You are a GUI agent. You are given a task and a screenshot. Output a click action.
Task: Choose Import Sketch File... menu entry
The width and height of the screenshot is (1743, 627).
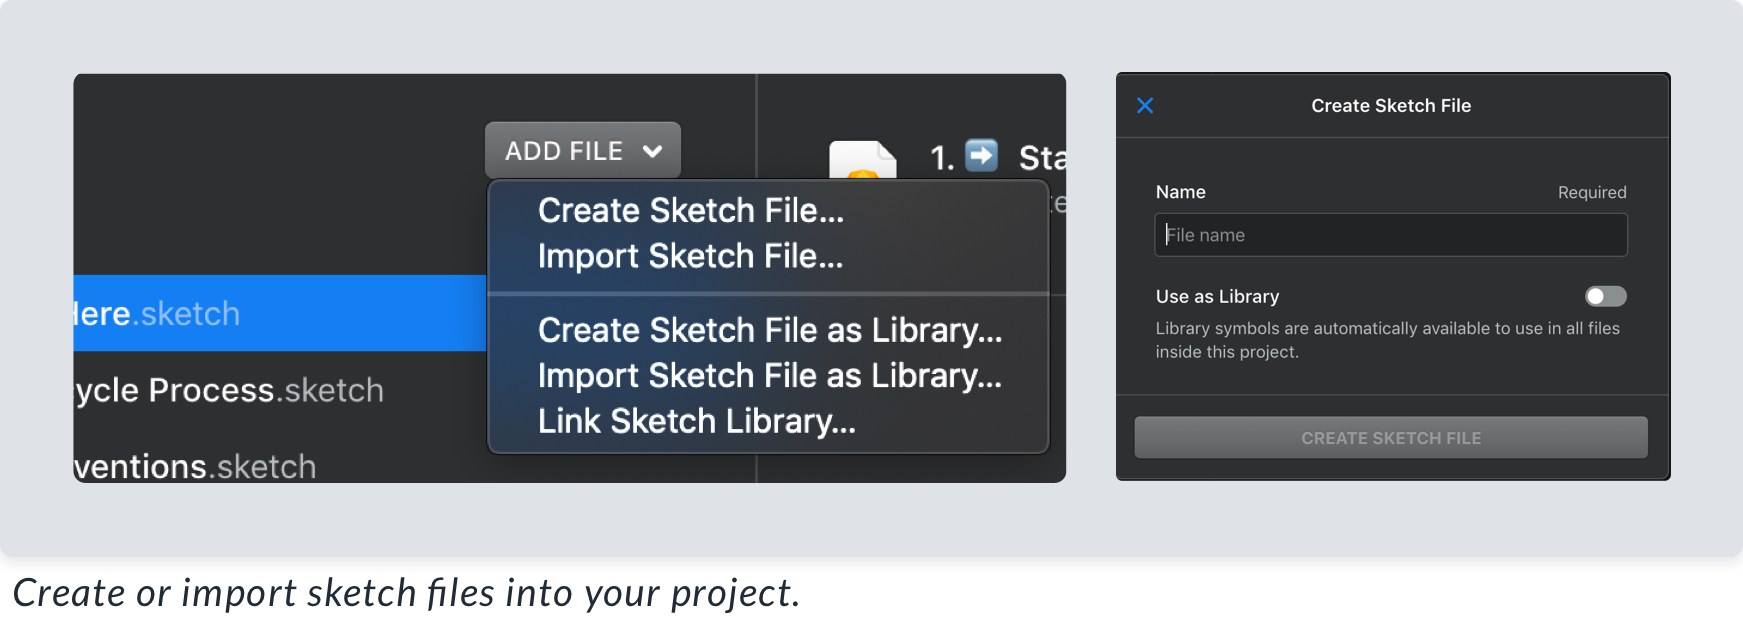click(690, 257)
